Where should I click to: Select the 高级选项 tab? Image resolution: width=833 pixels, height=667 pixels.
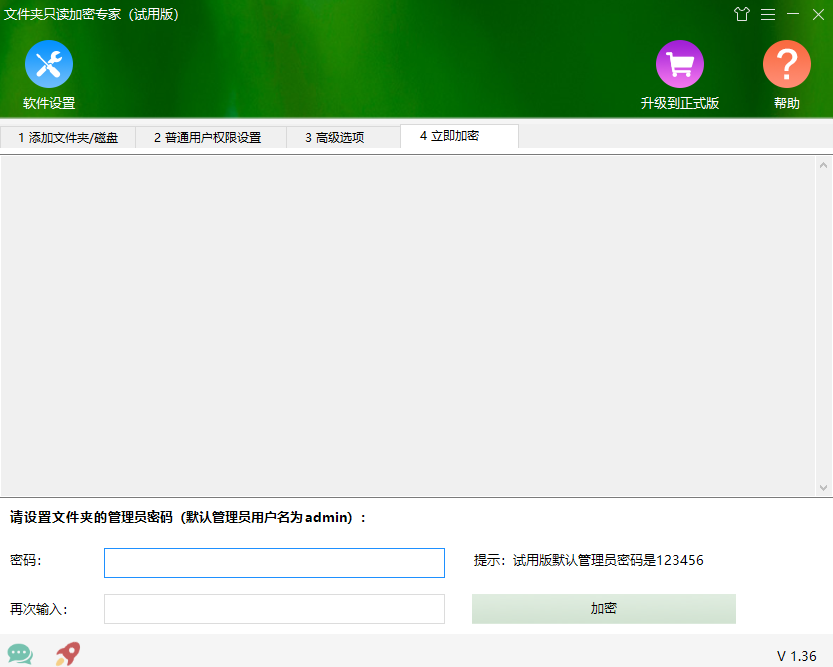tap(343, 137)
